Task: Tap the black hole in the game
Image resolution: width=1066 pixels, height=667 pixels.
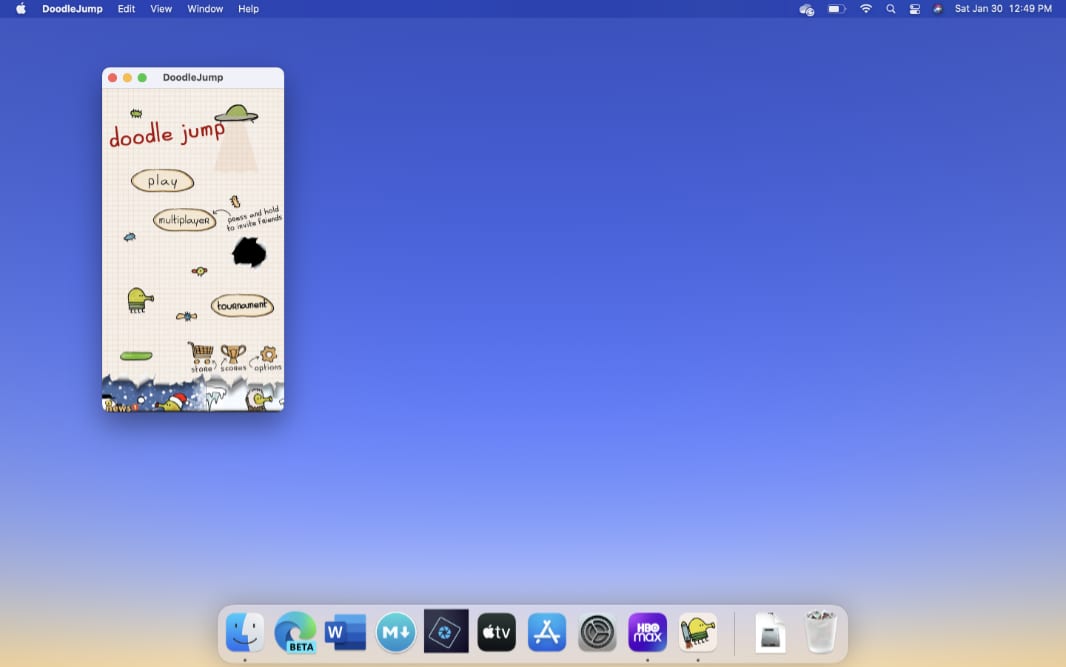Action: pos(249,252)
